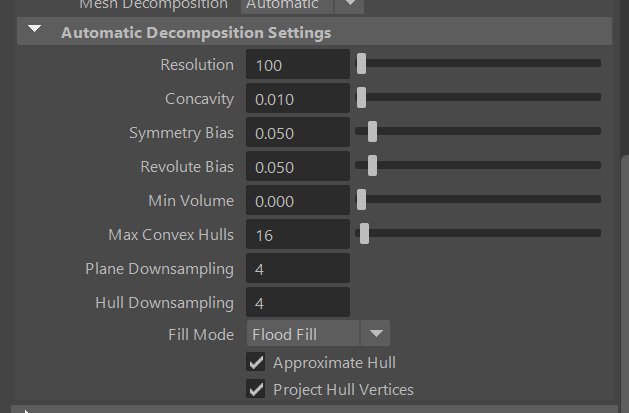Select the Hull Downsampling input field
Viewport: 629px width, 413px height.
point(297,303)
